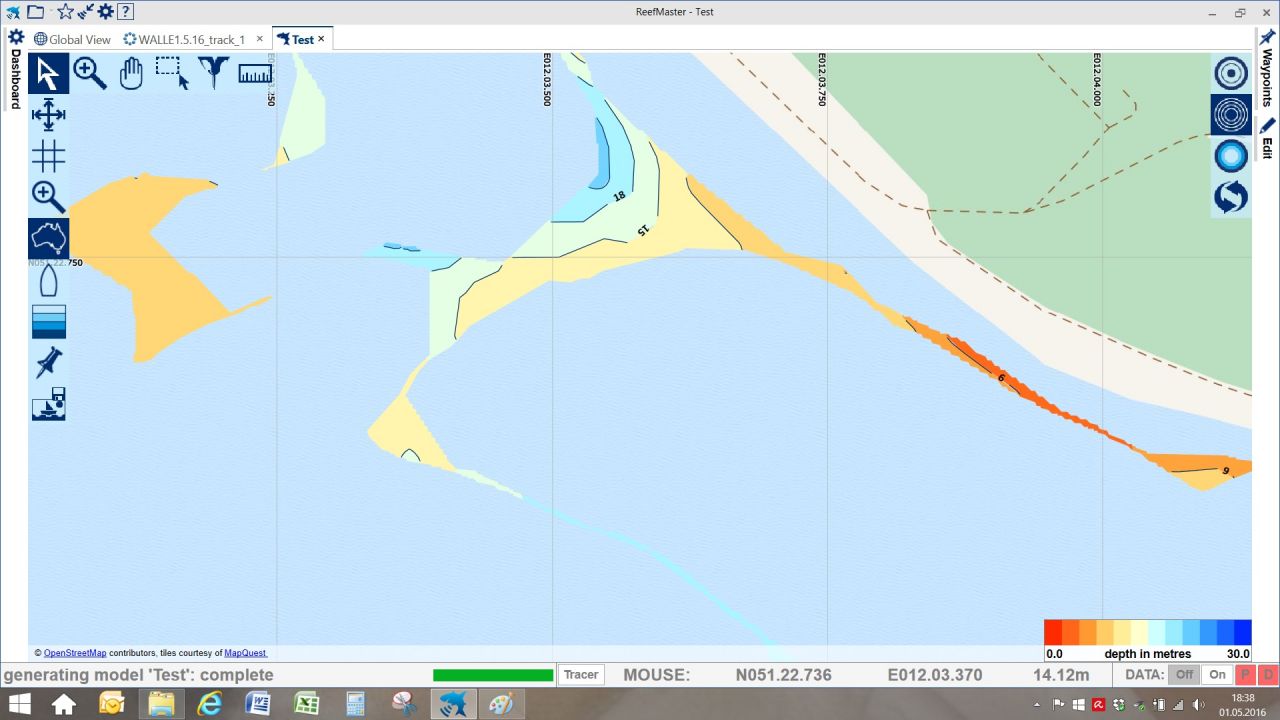The height and width of the screenshot is (720, 1280).
Task: Click the fit-to-extent four-arrow icon
Action: [48, 115]
